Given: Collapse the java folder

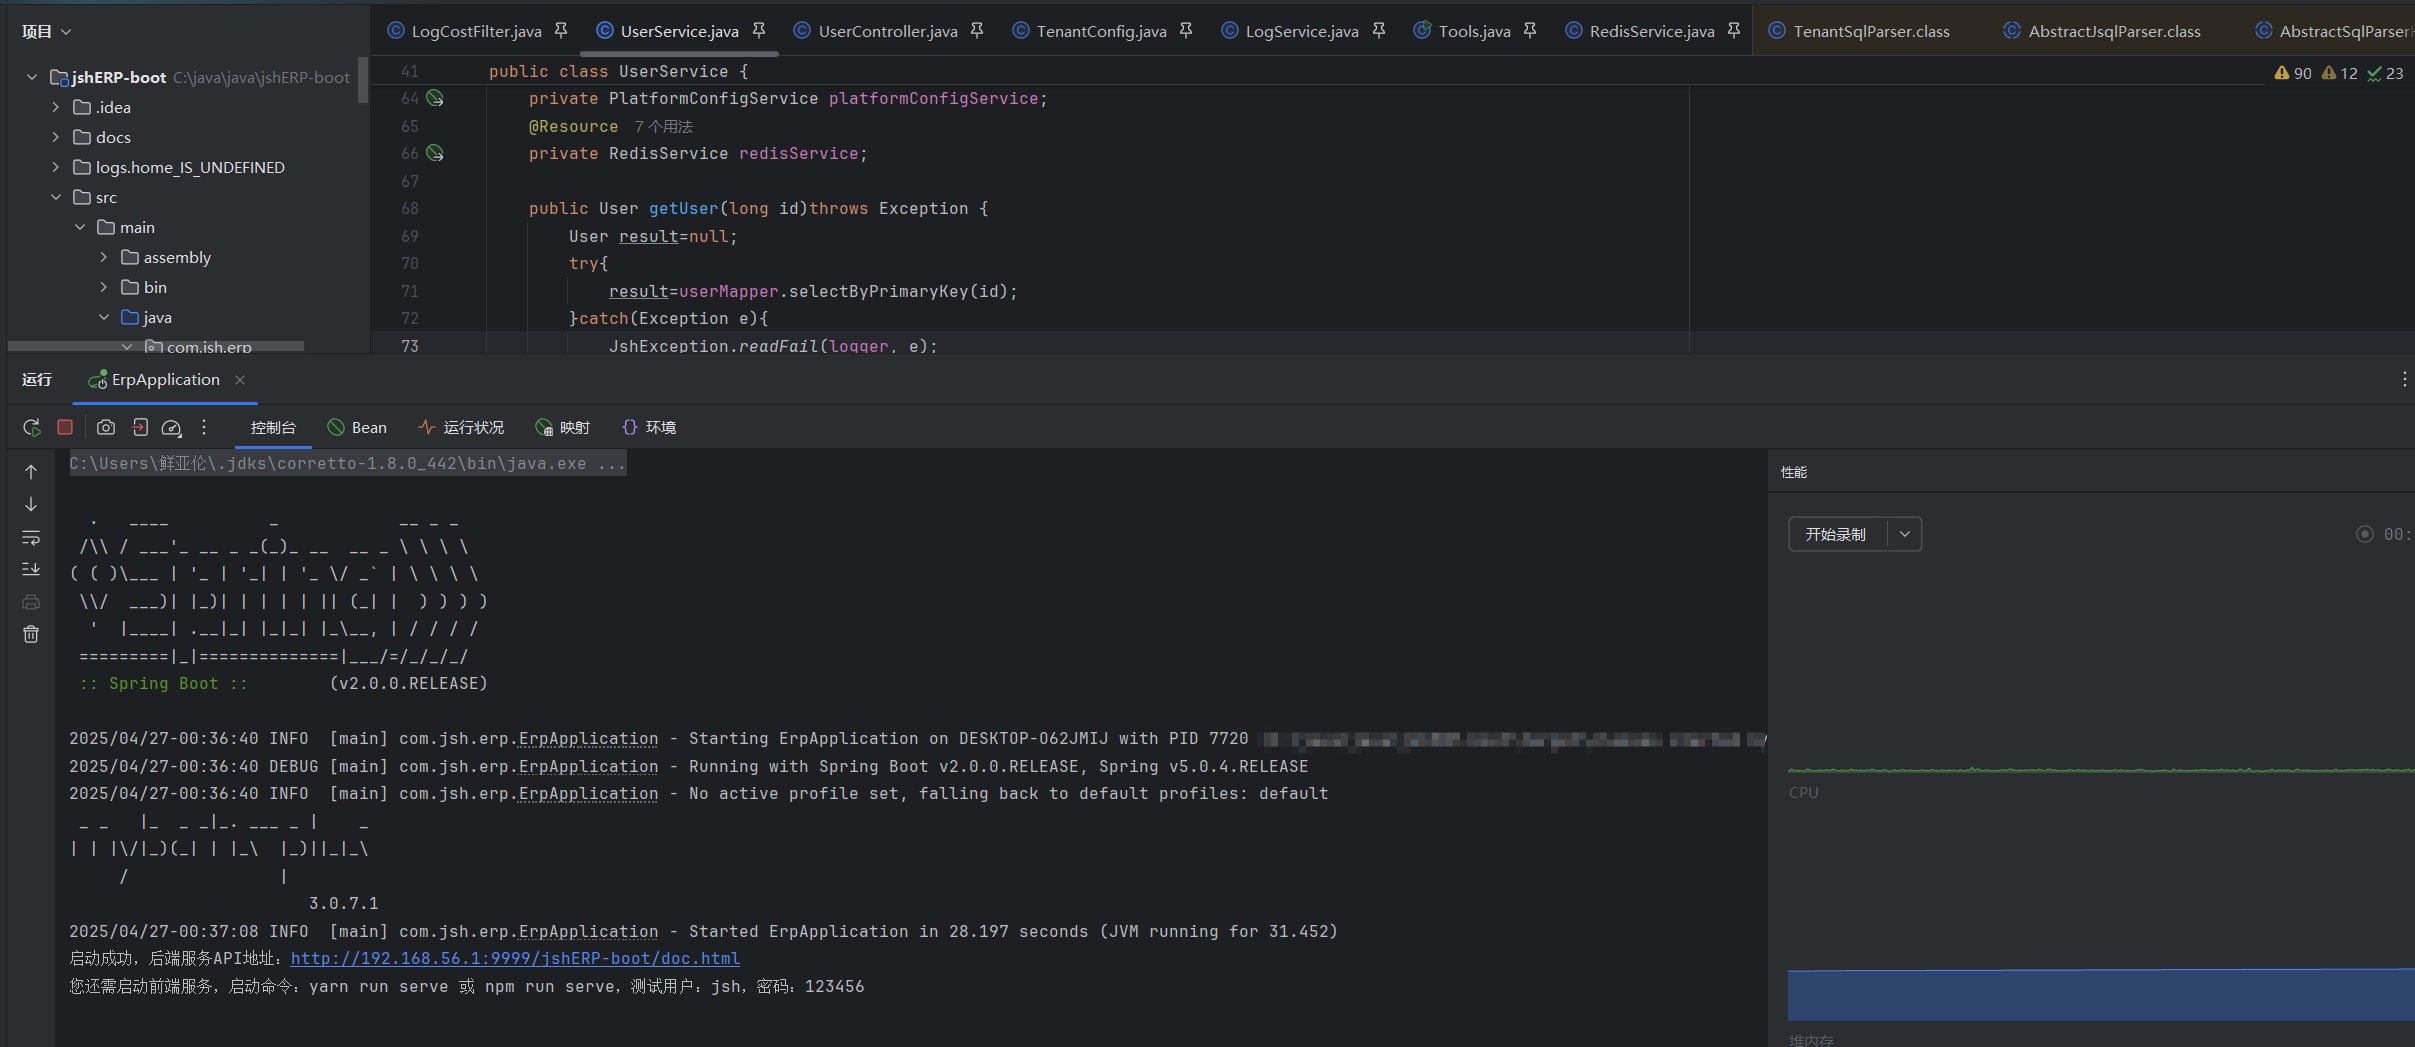Looking at the screenshot, I should pos(104,317).
